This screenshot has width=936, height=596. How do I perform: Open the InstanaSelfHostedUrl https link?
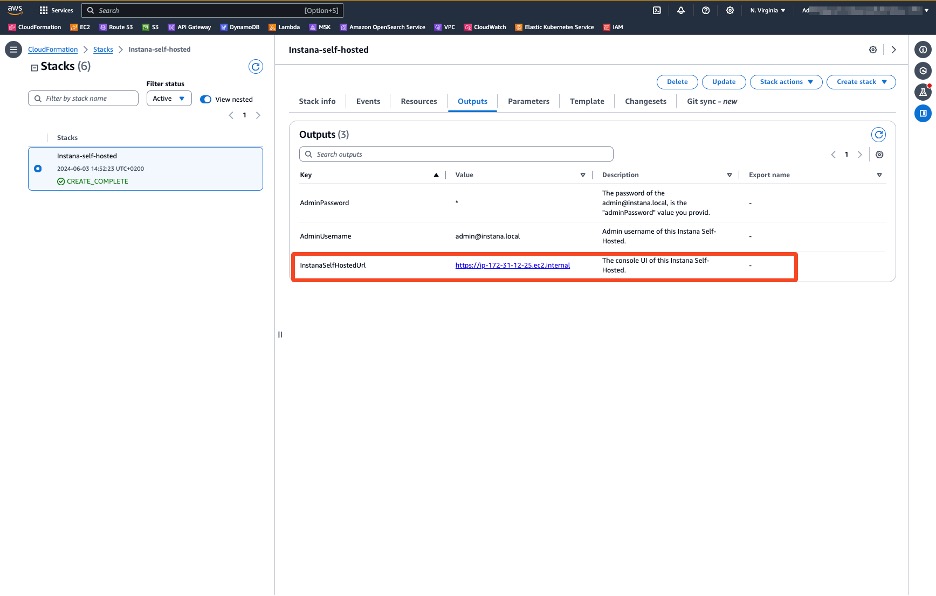click(x=512, y=265)
